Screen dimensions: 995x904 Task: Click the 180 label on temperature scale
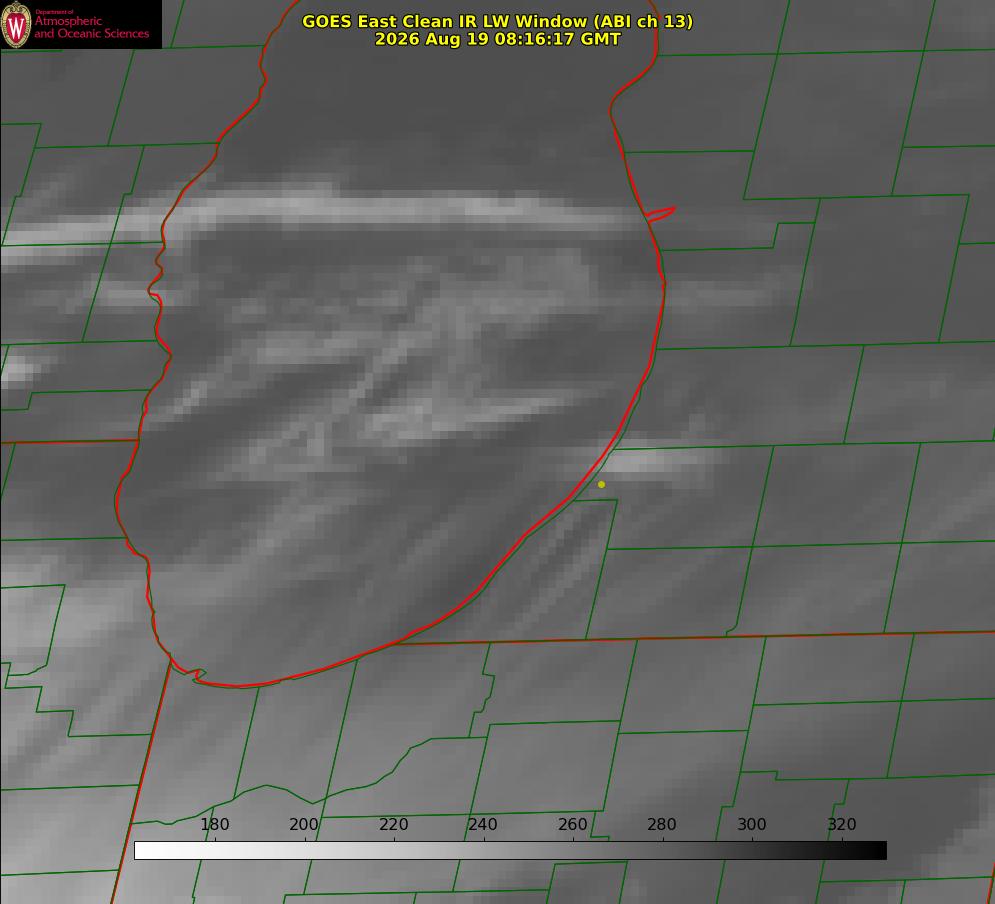pyautogui.click(x=214, y=824)
